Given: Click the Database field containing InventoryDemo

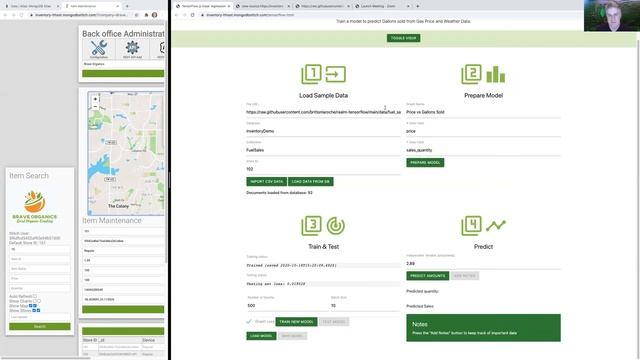Looking at the screenshot, I should [323, 131].
